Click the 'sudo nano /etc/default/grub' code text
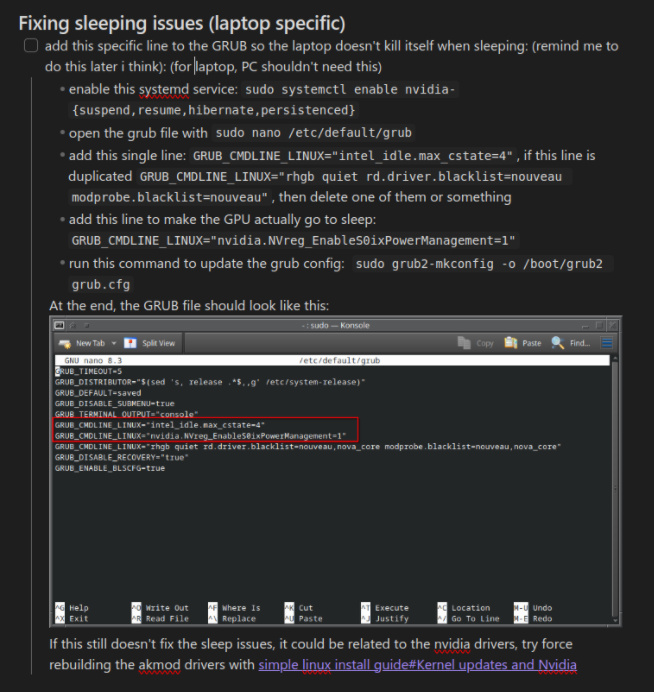This screenshot has width=654, height=692. click(313, 133)
